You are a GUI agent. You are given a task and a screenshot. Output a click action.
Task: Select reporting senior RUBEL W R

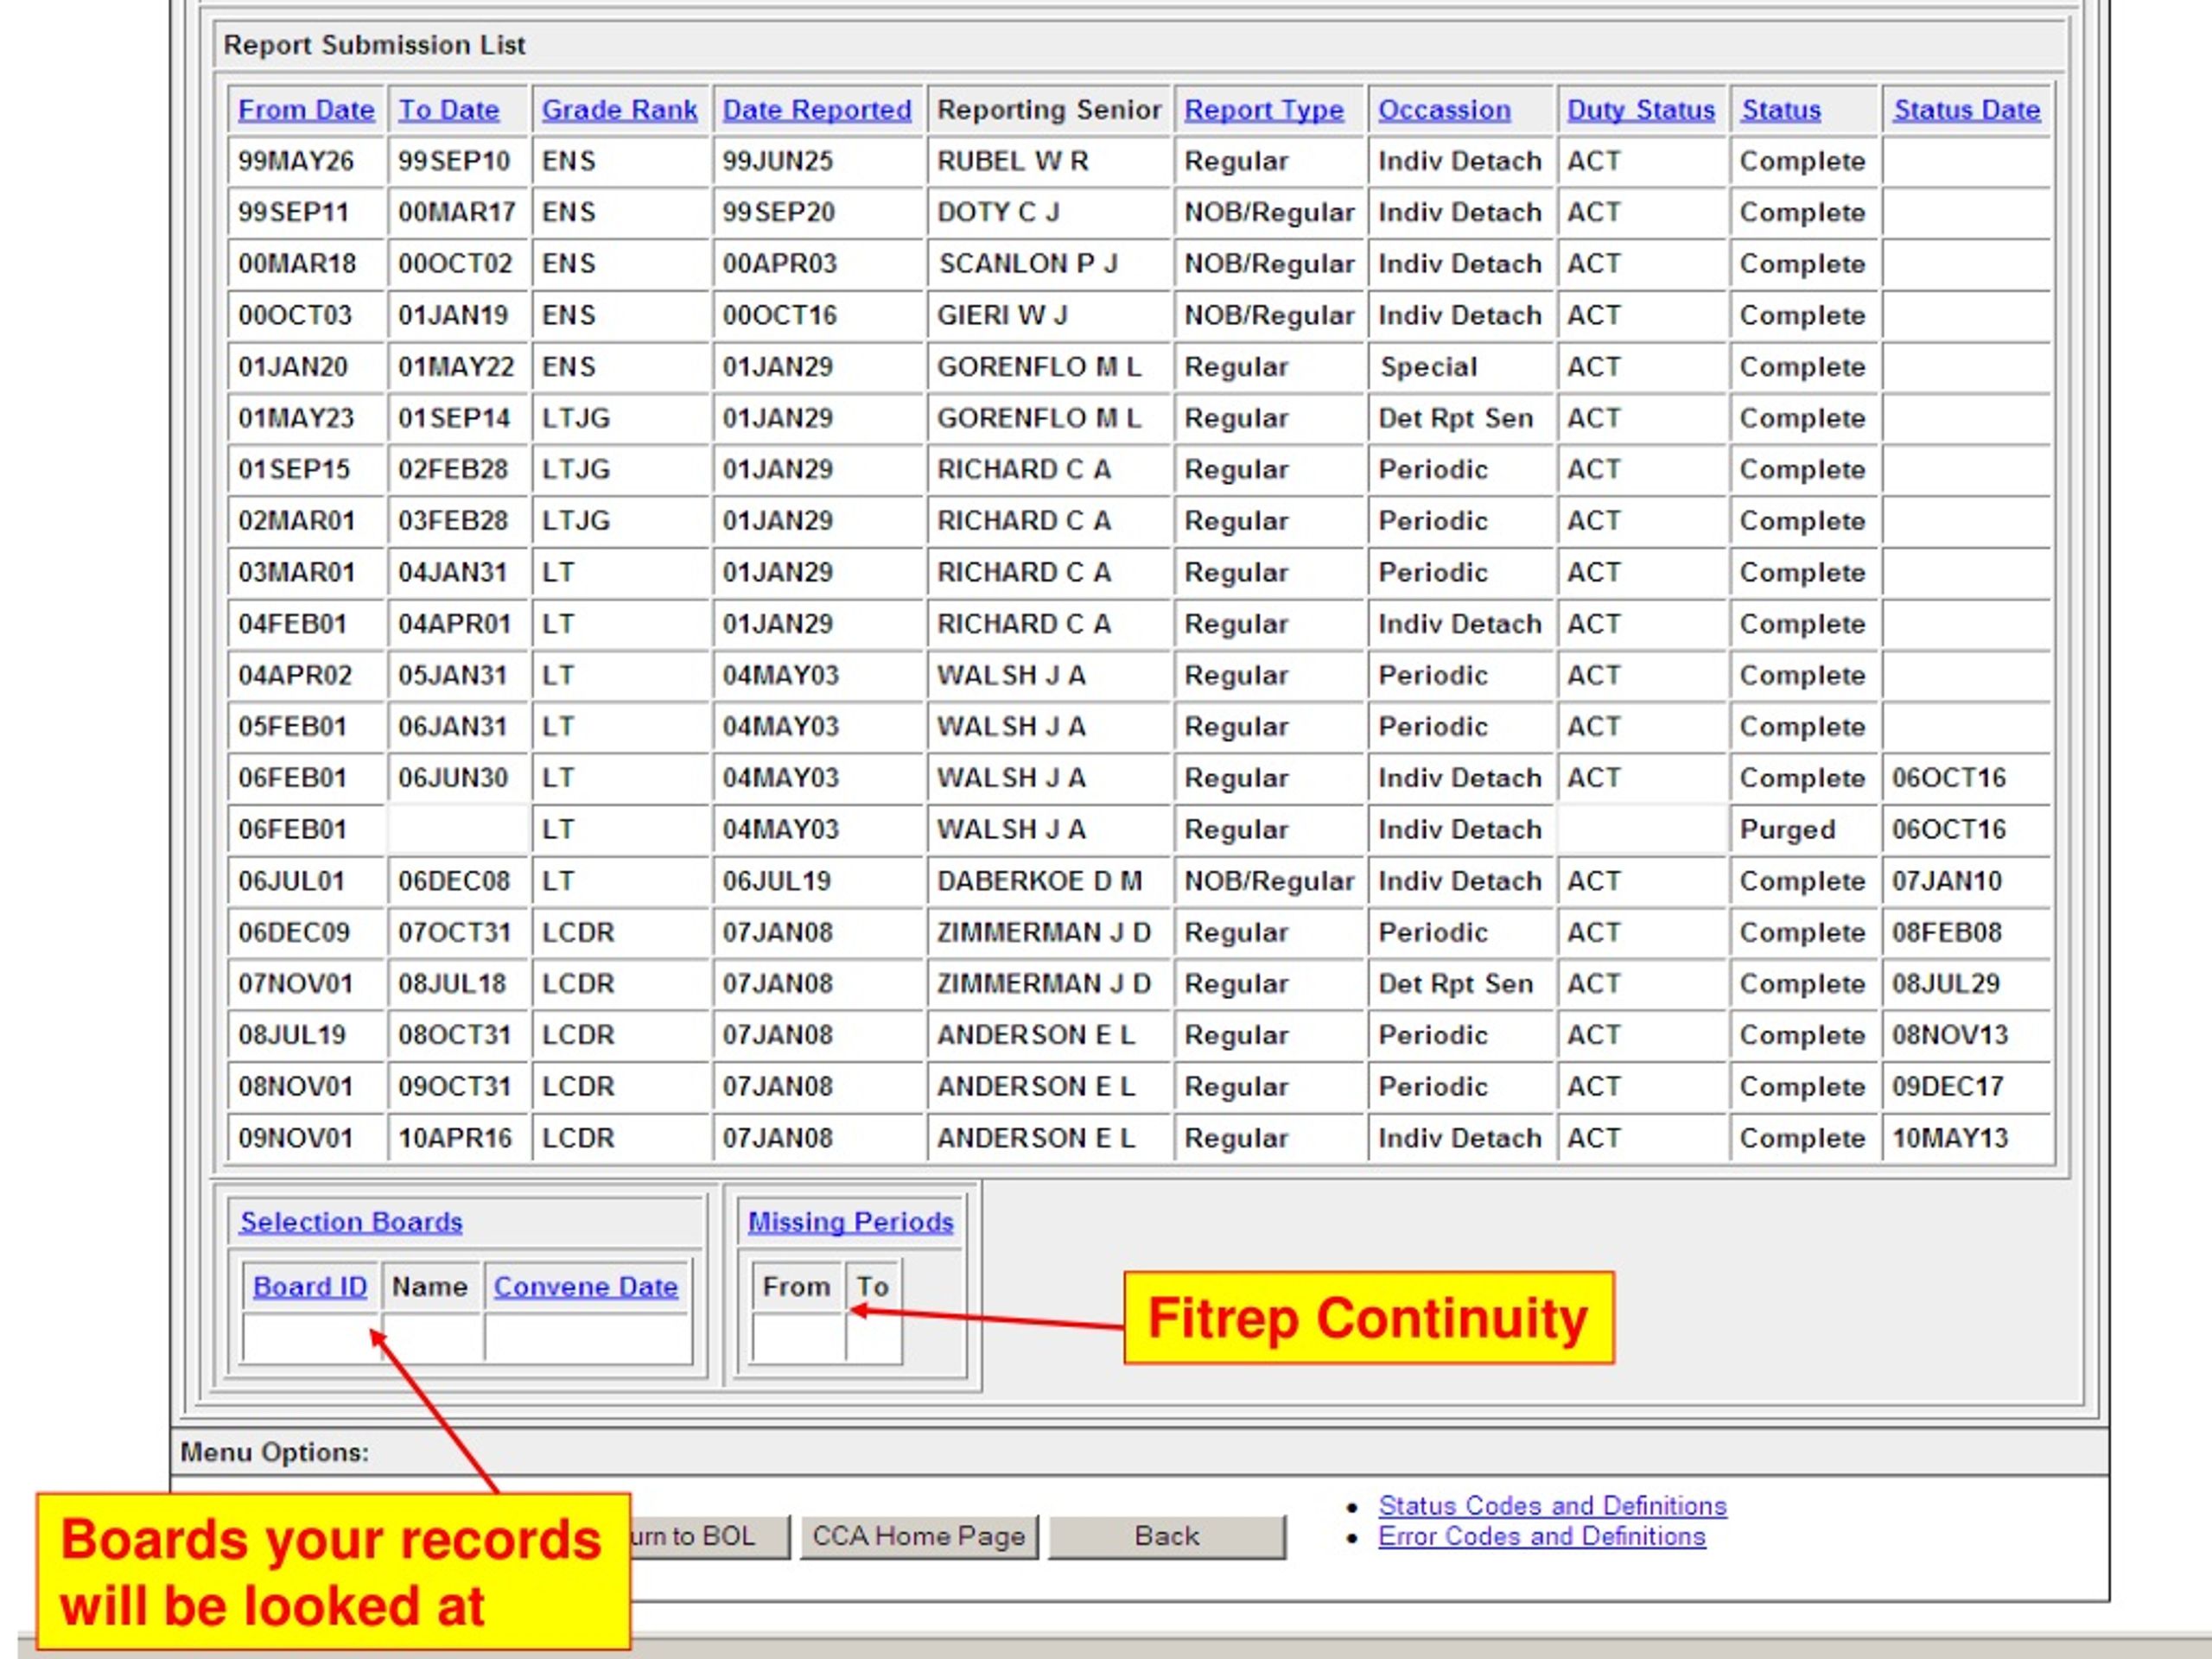point(1049,161)
